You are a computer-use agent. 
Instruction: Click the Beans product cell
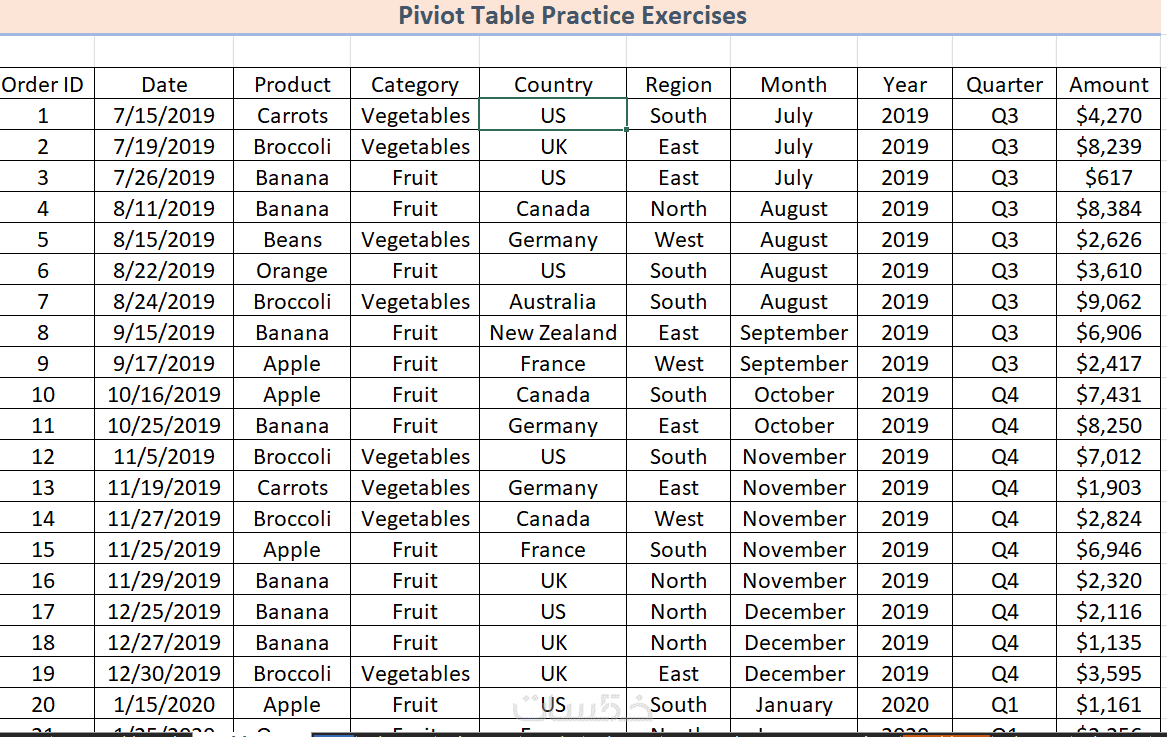pyautogui.click(x=292, y=240)
